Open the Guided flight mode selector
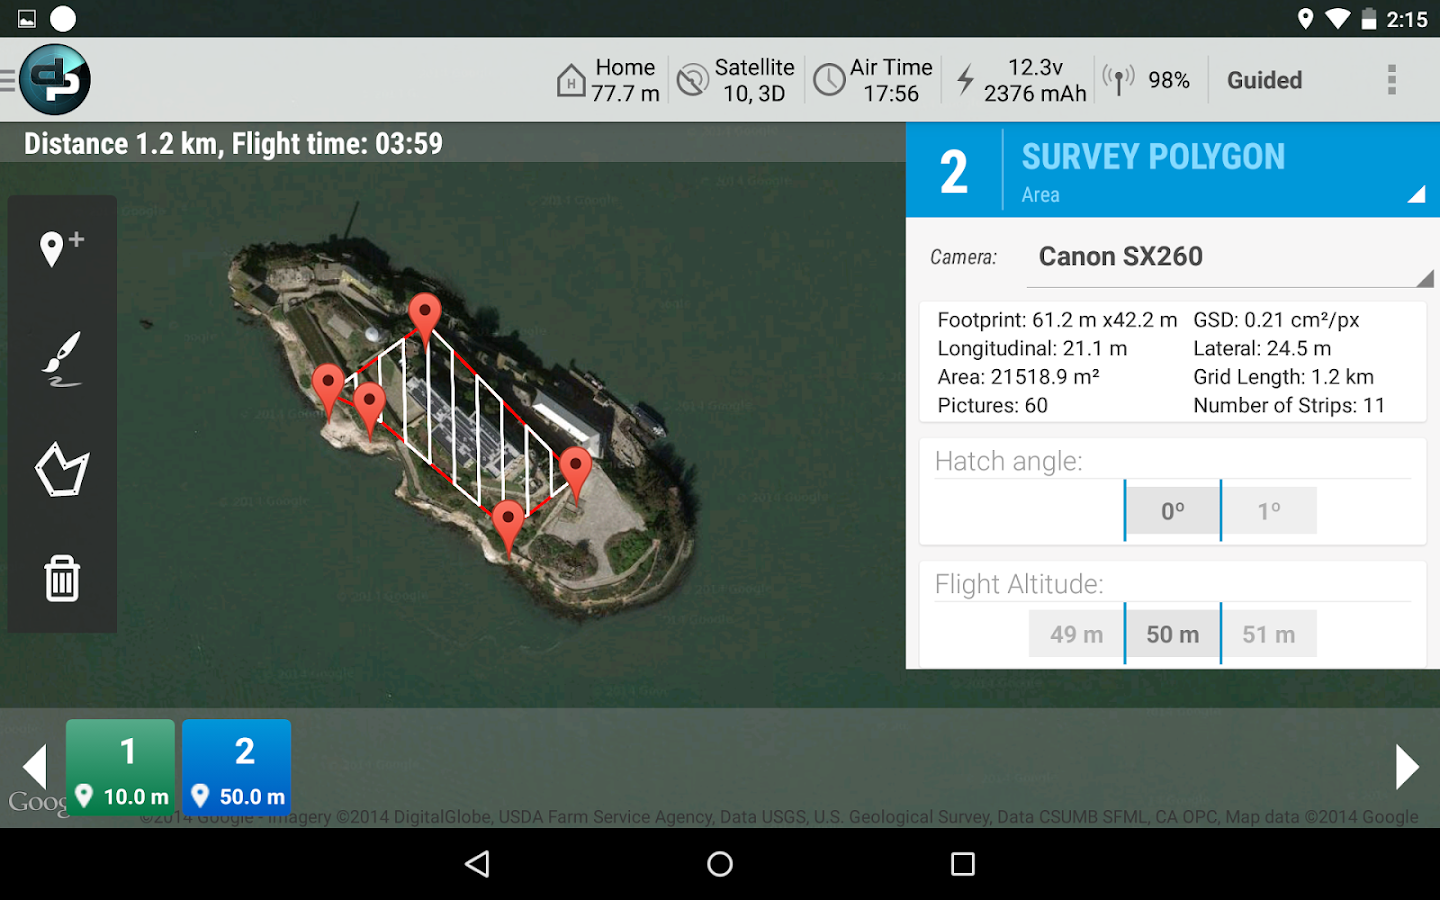 pyautogui.click(x=1264, y=79)
